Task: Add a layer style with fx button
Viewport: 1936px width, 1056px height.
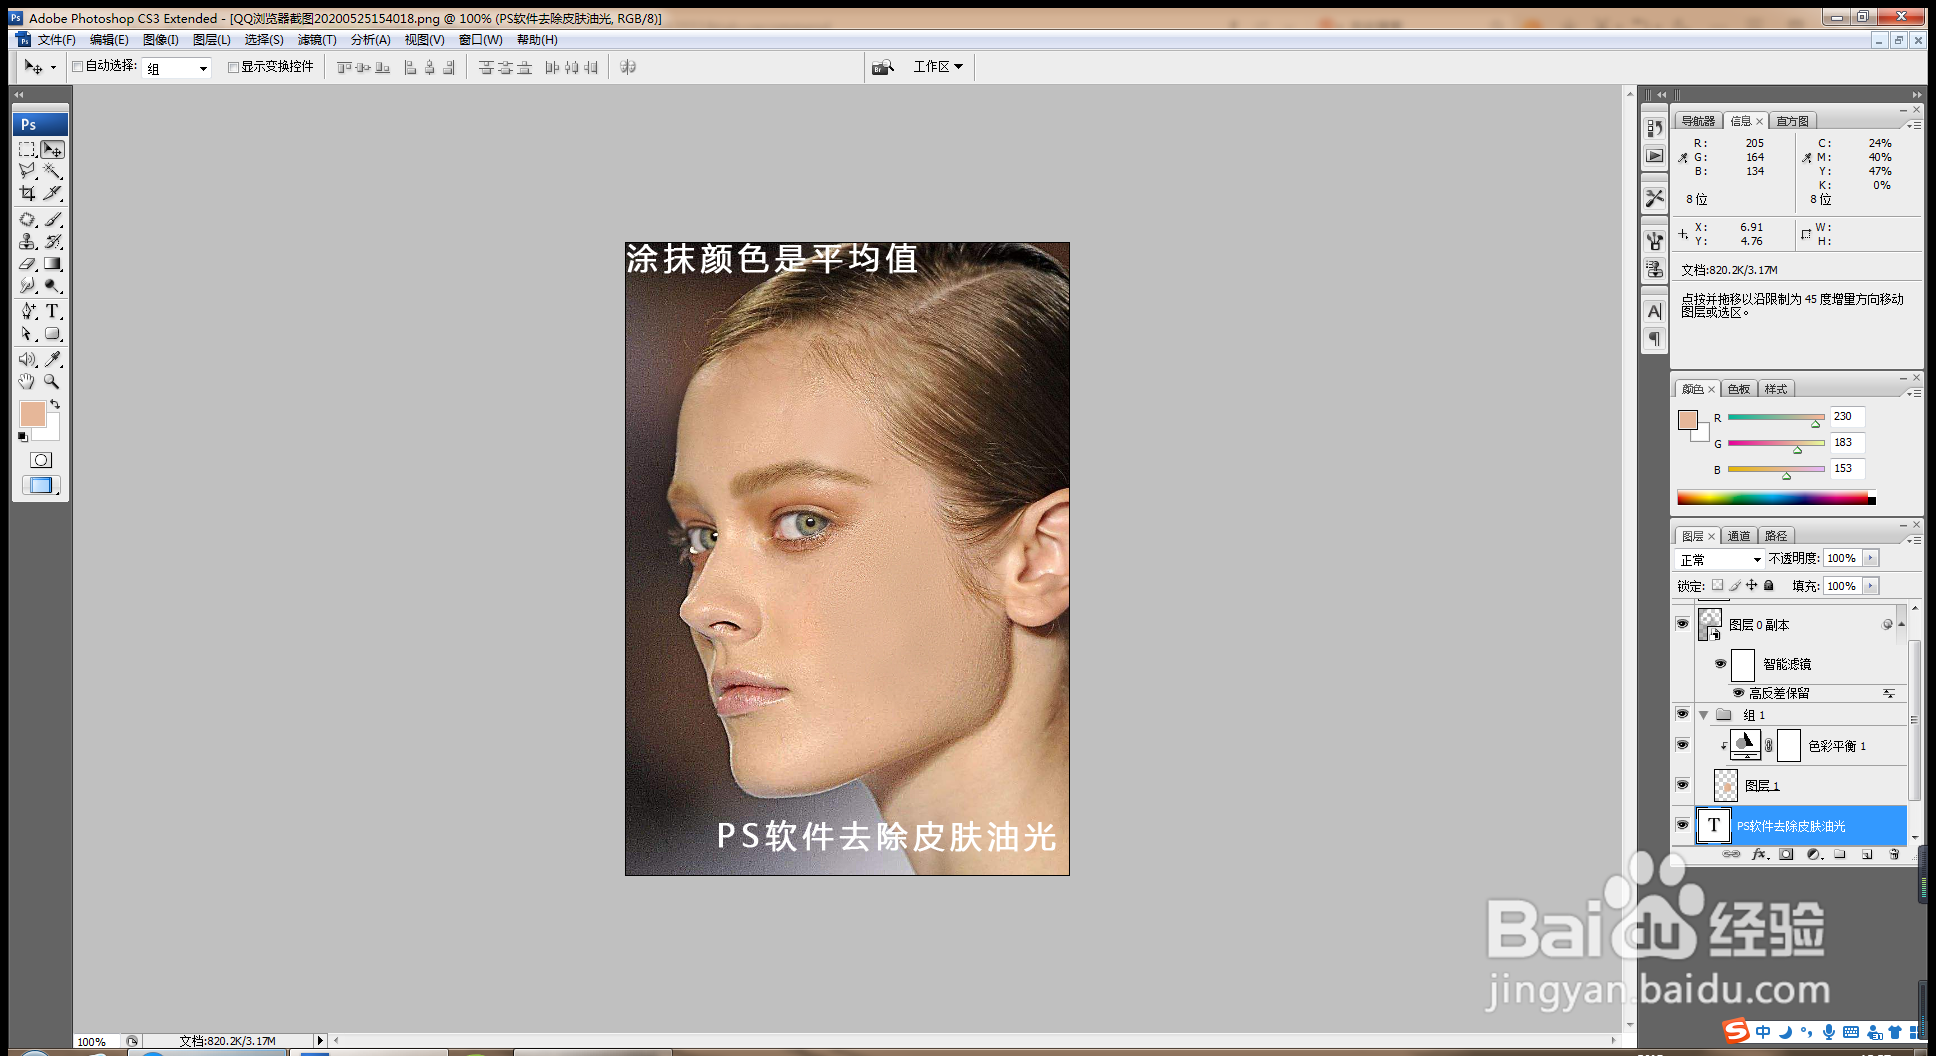Action: [1760, 854]
